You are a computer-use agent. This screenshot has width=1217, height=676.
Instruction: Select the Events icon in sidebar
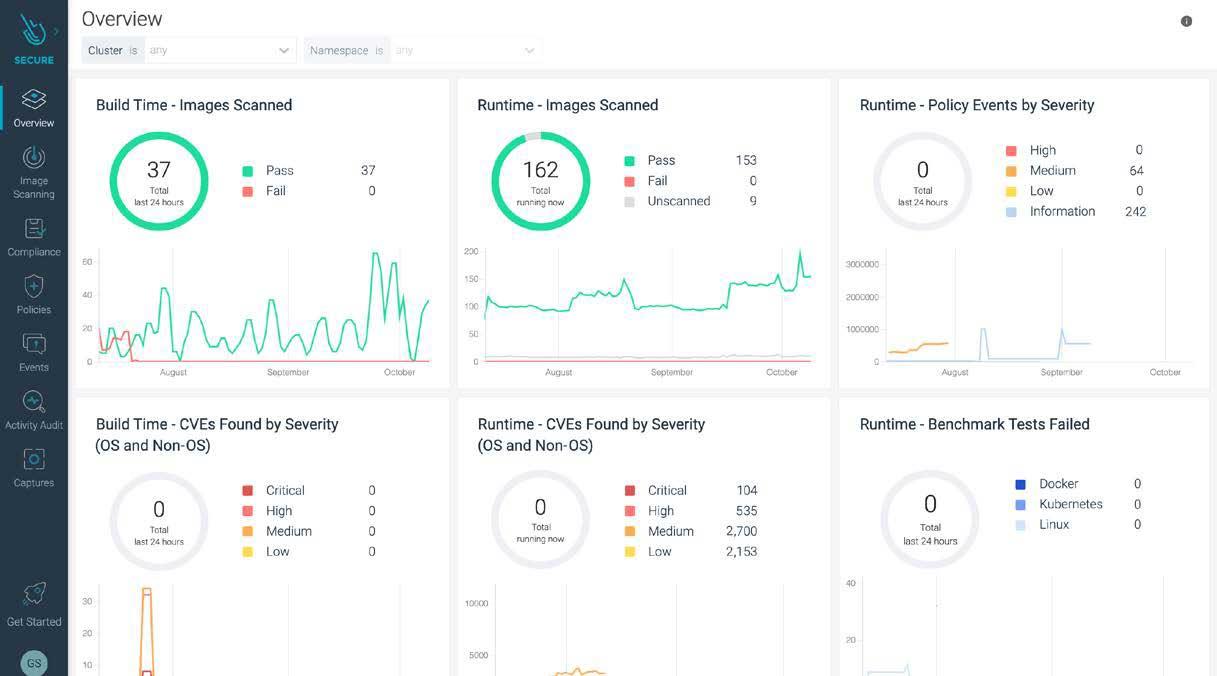(x=33, y=345)
